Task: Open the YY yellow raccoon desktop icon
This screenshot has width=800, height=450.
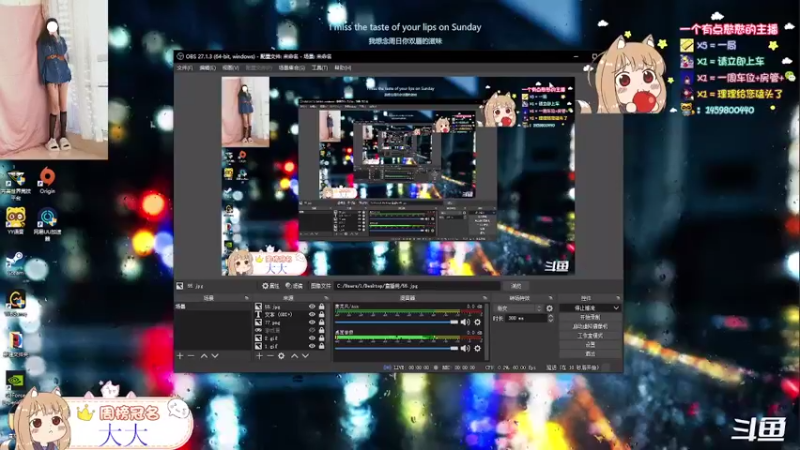Action: coord(16,220)
